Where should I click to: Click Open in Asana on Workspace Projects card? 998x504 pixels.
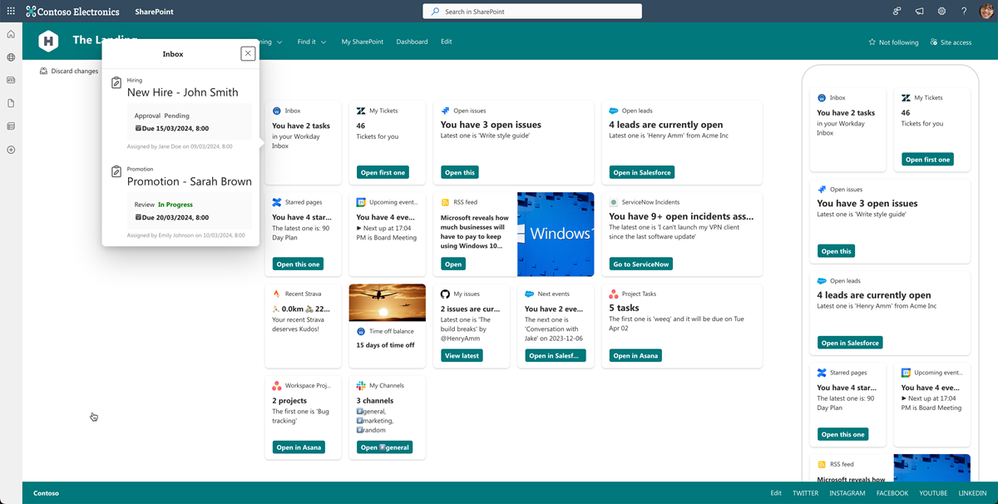pyautogui.click(x=299, y=447)
